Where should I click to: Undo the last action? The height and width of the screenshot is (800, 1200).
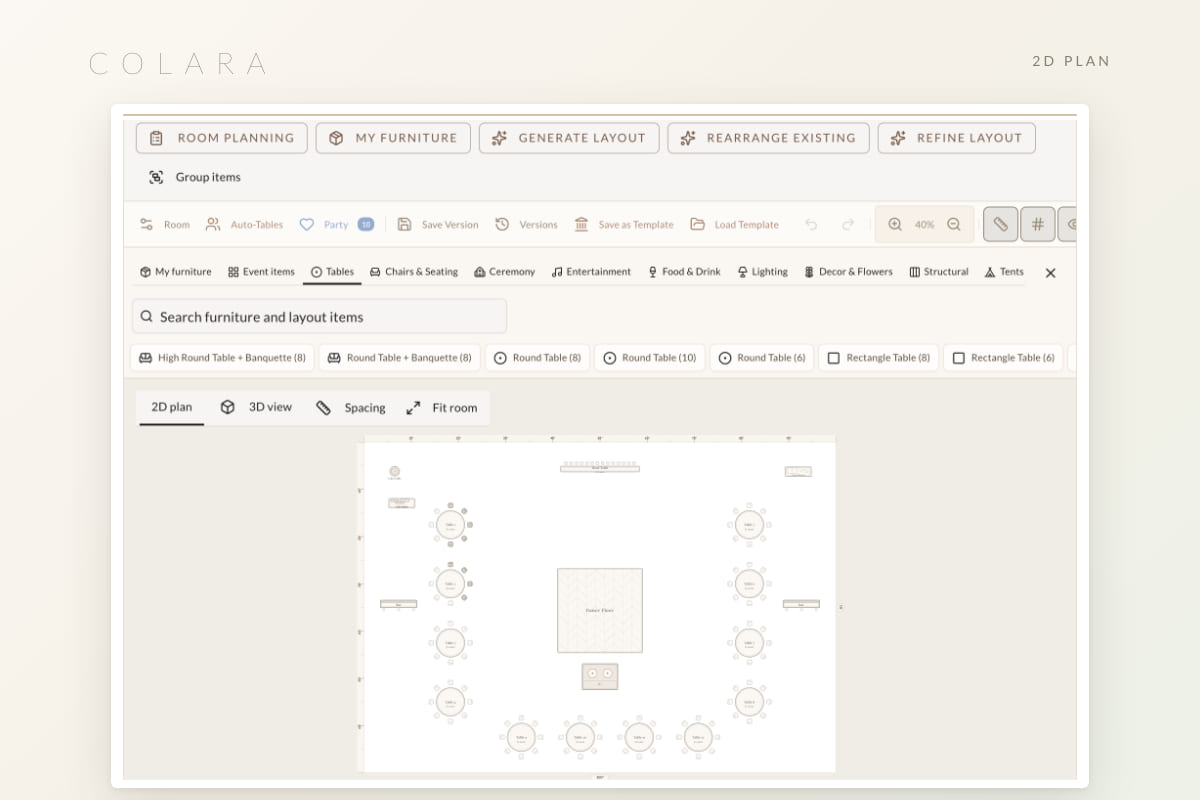[x=811, y=225]
